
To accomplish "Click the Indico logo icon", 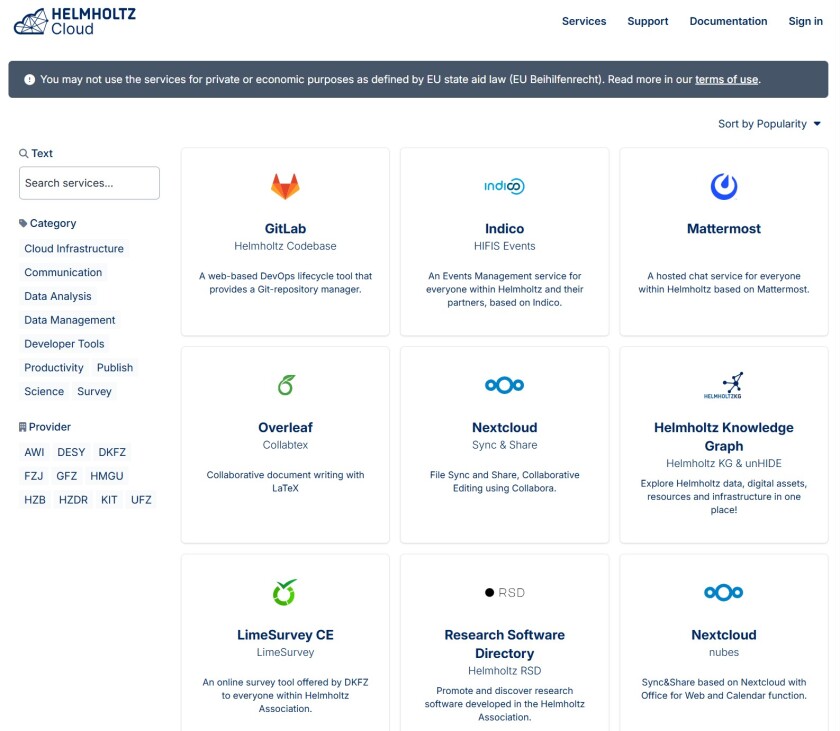I will (x=504, y=186).
